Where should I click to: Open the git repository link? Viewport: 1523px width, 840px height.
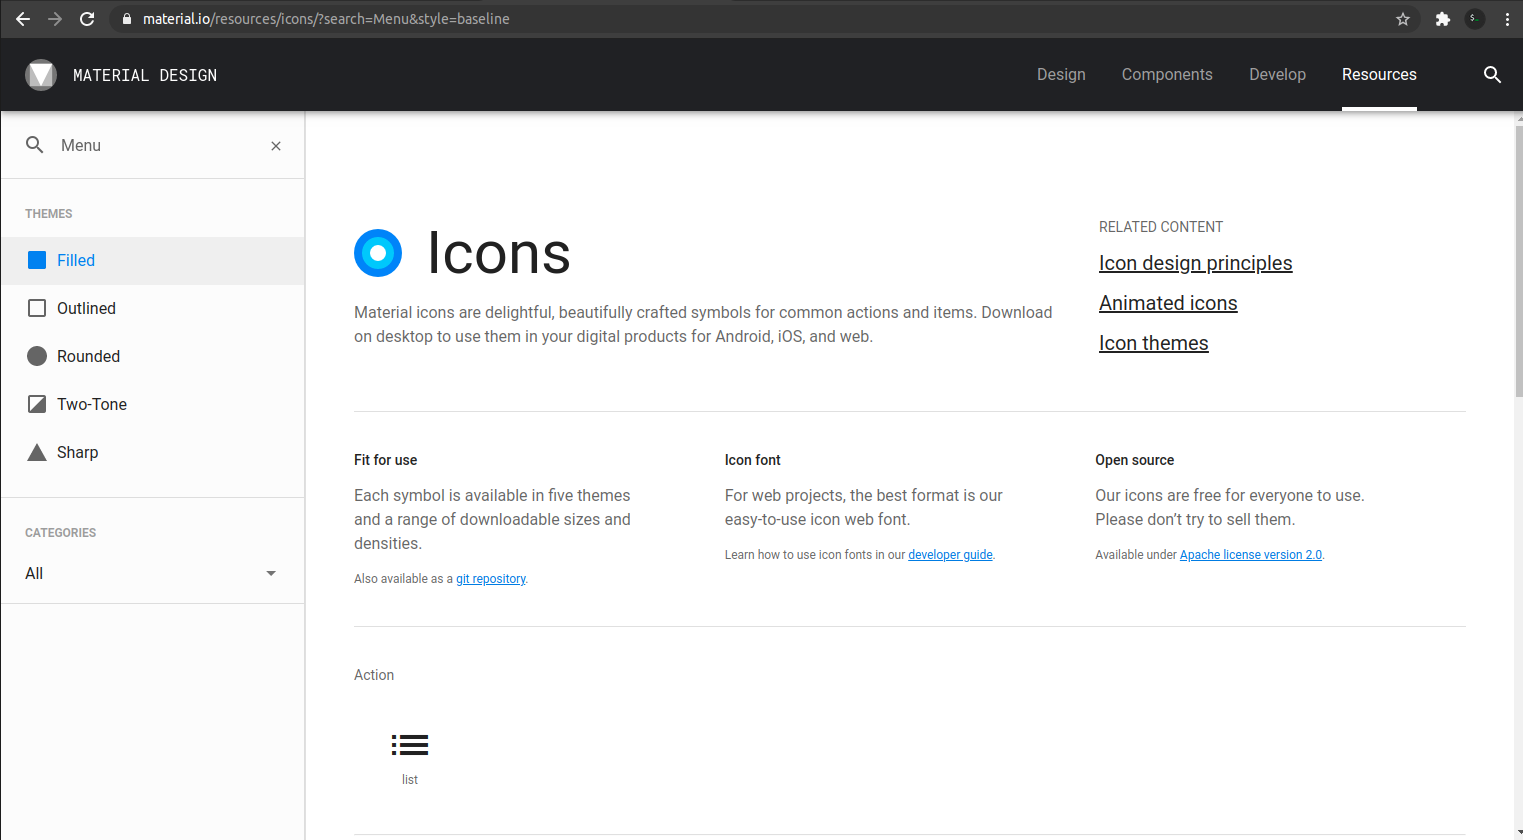[491, 579]
